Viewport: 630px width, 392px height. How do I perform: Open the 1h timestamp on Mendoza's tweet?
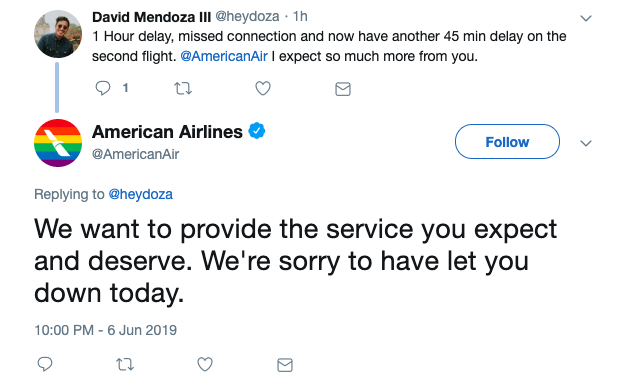pos(300,16)
